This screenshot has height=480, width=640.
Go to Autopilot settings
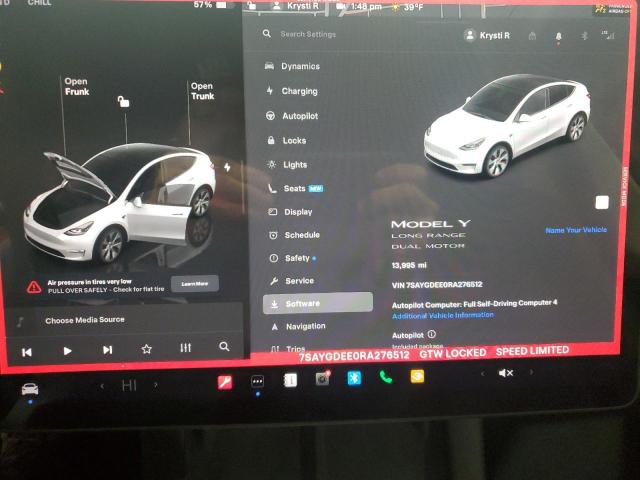(291, 116)
